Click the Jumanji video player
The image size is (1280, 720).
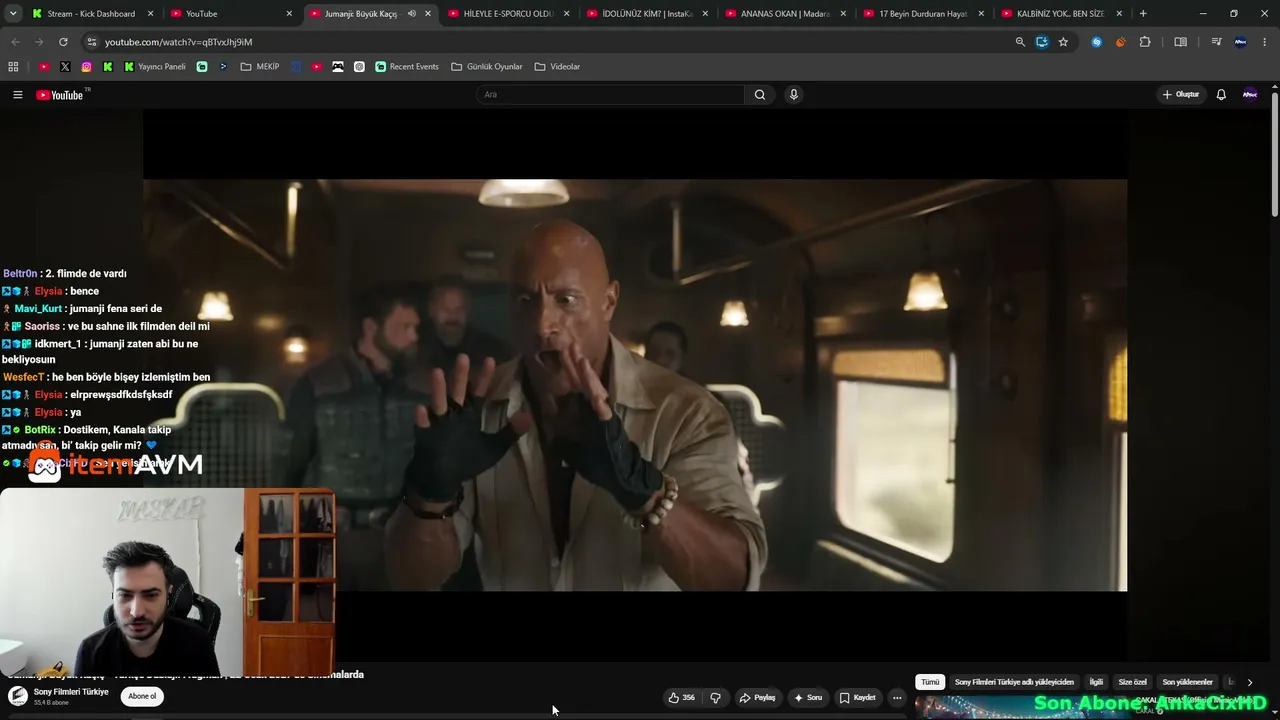[x=635, y=385]
